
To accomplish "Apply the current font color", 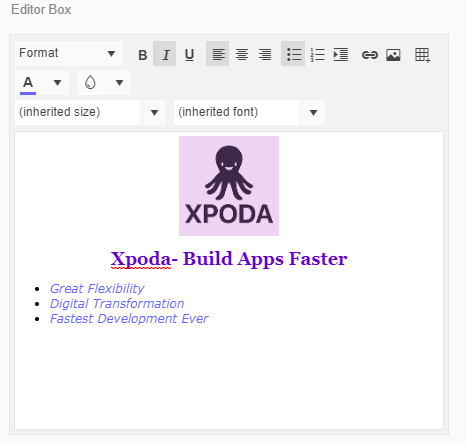I will click(x=28, y=83).
